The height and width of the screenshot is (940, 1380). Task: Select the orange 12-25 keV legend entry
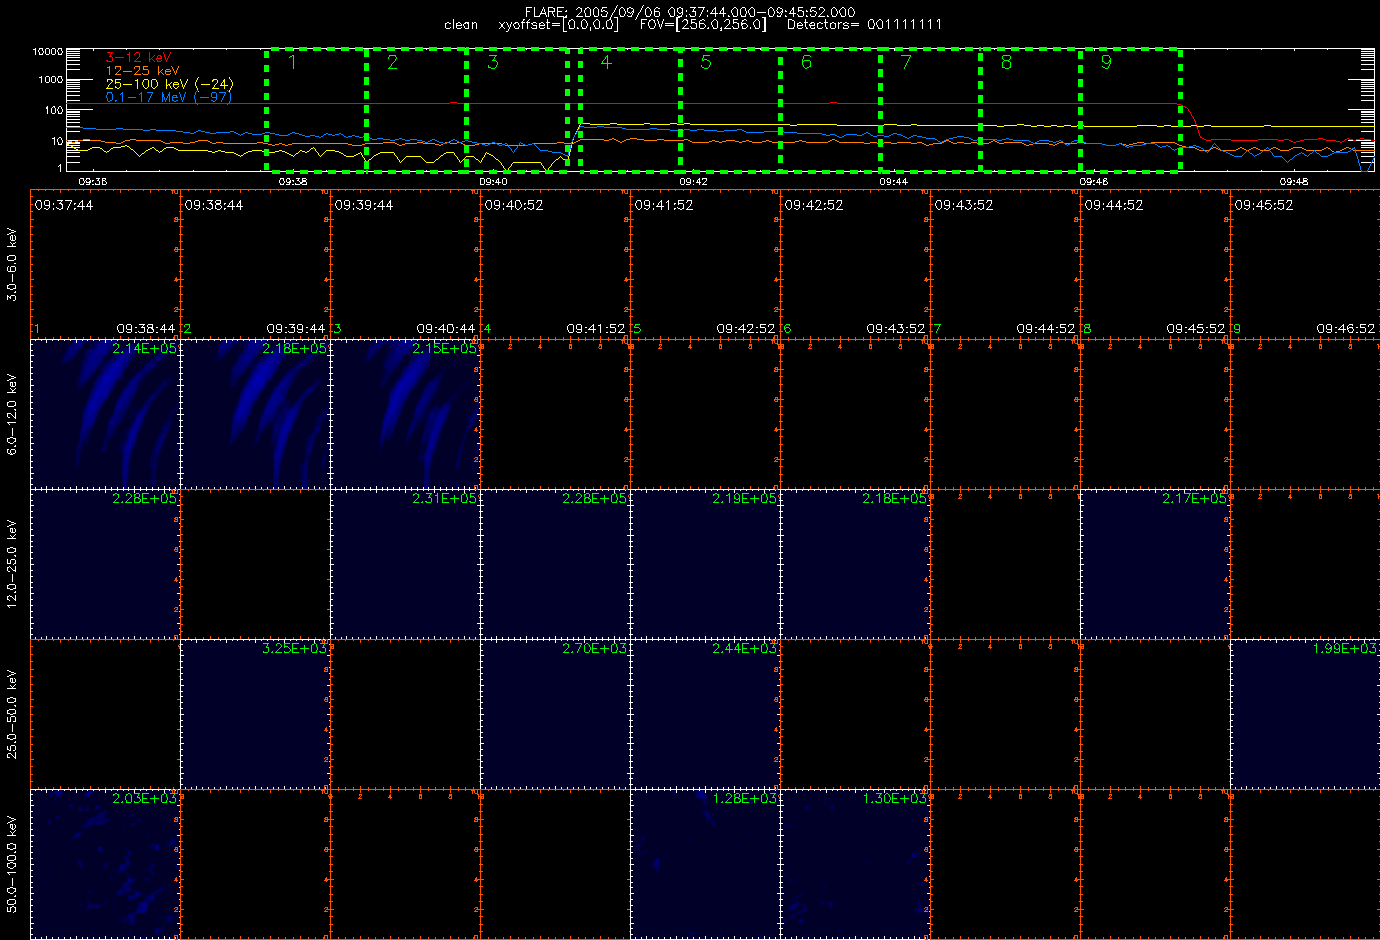pyautogui.click(x=142, y=71)
